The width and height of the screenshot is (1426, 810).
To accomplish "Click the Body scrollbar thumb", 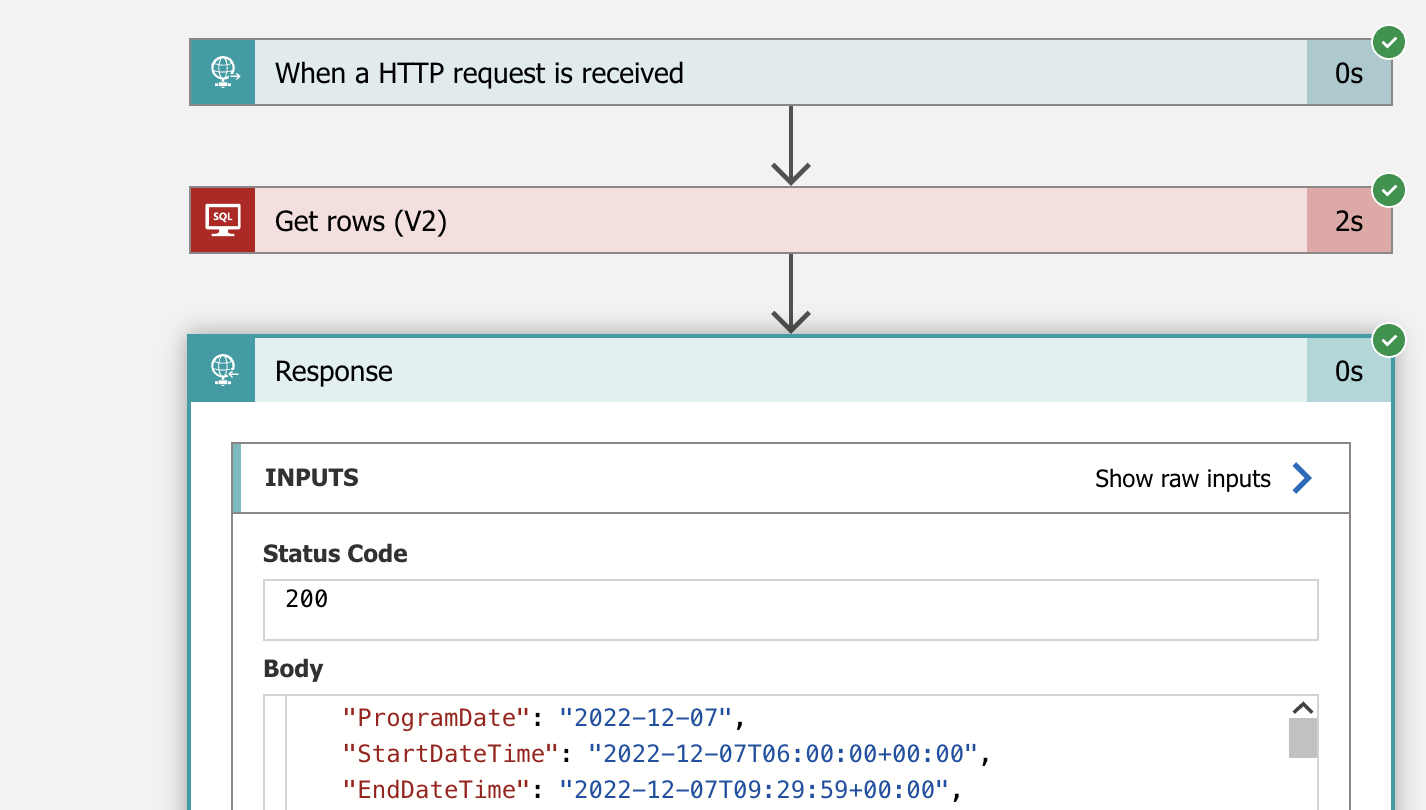I will point(1302,738).
